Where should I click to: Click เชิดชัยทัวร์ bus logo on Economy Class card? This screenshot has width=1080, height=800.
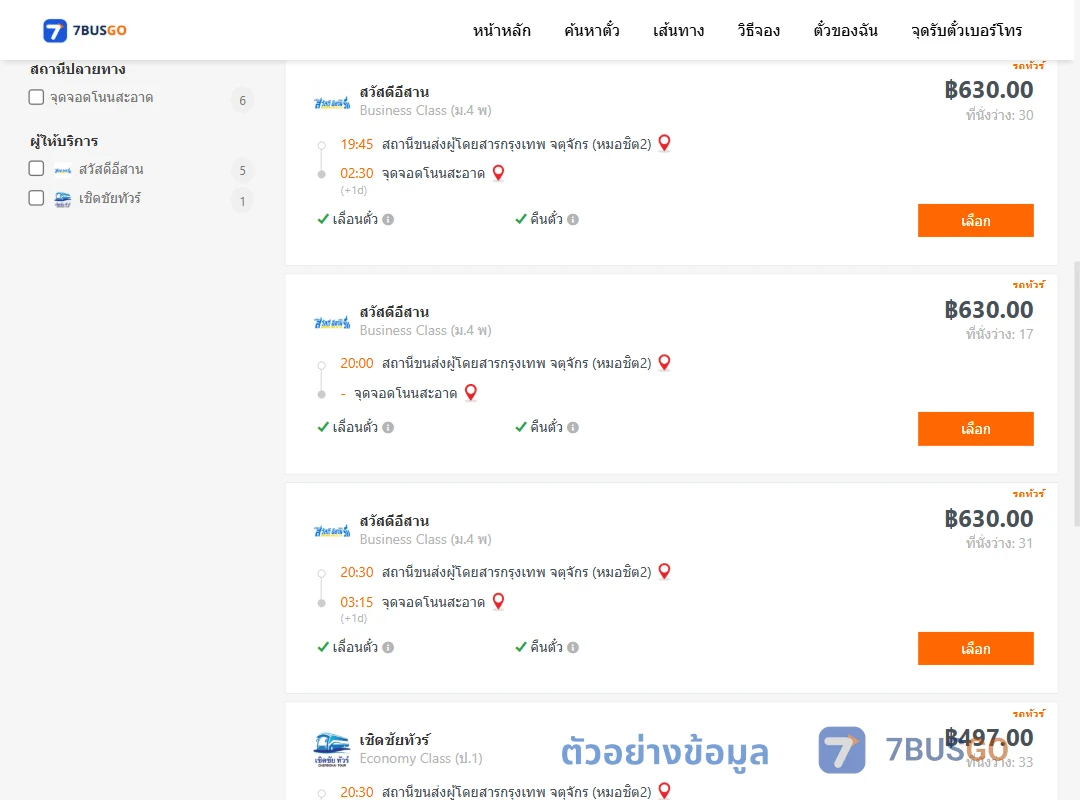[332, 750]
